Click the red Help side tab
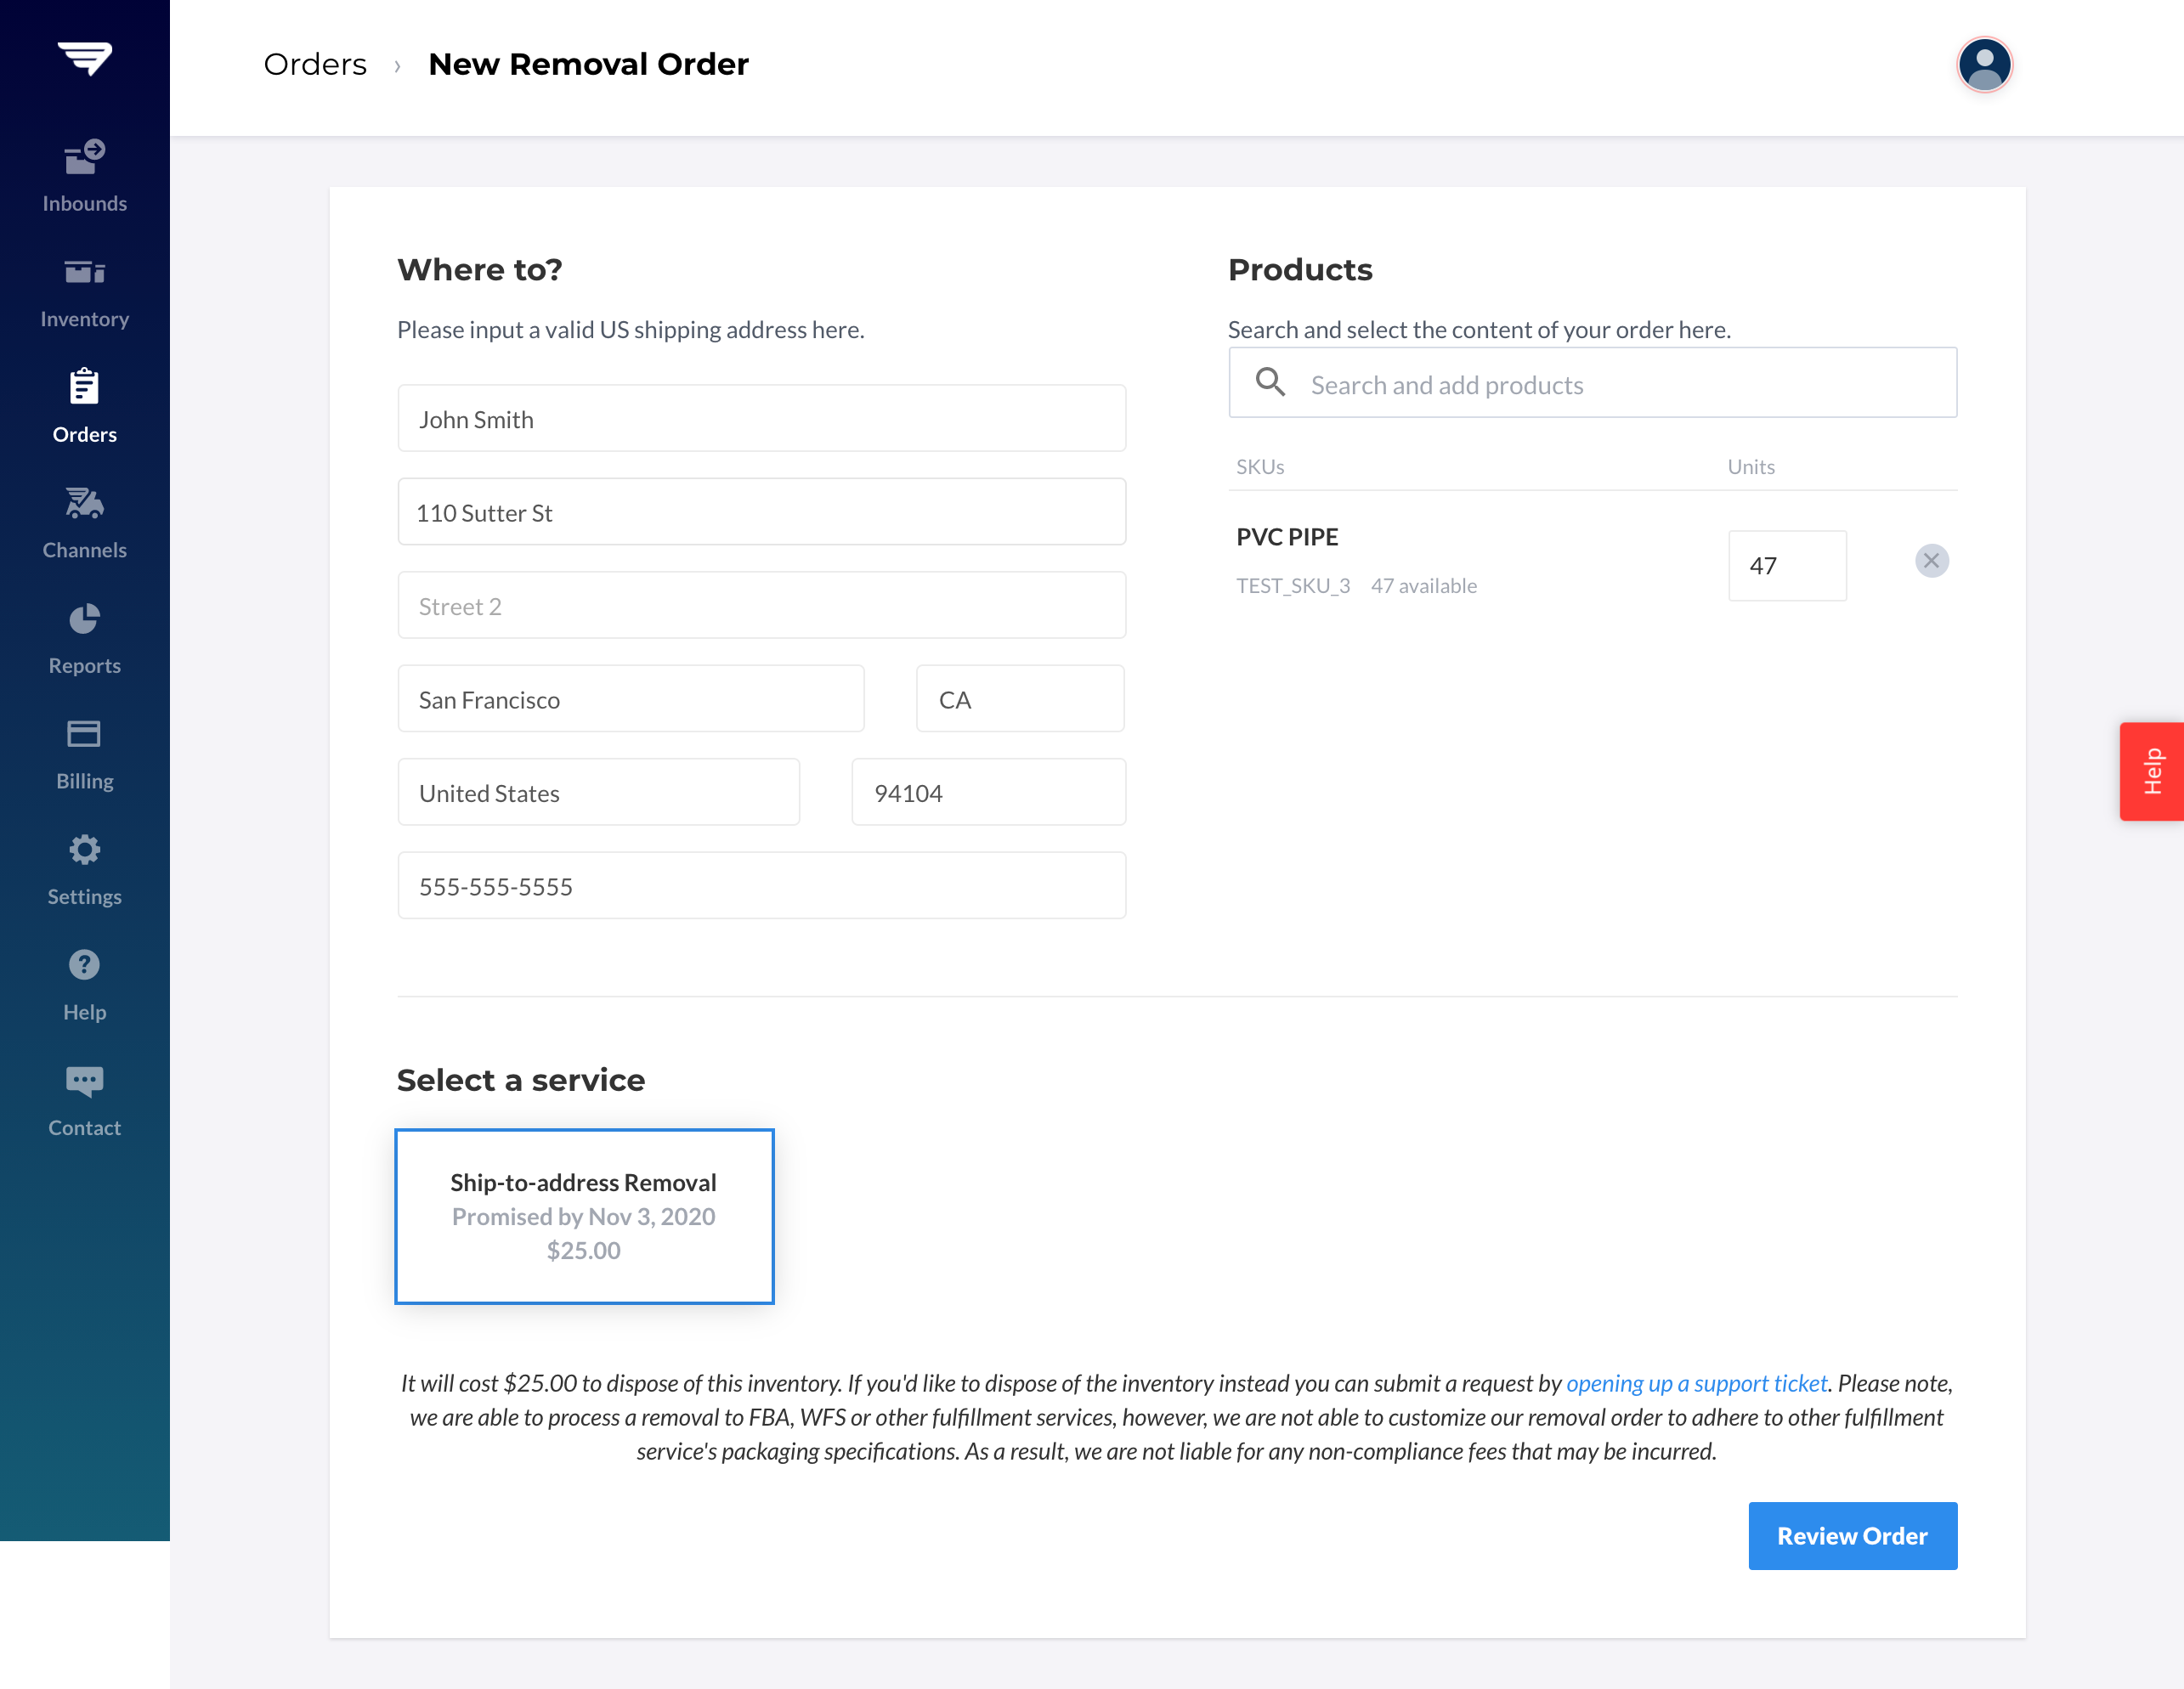2184x1689 pixels. (x=2151, y=771)
